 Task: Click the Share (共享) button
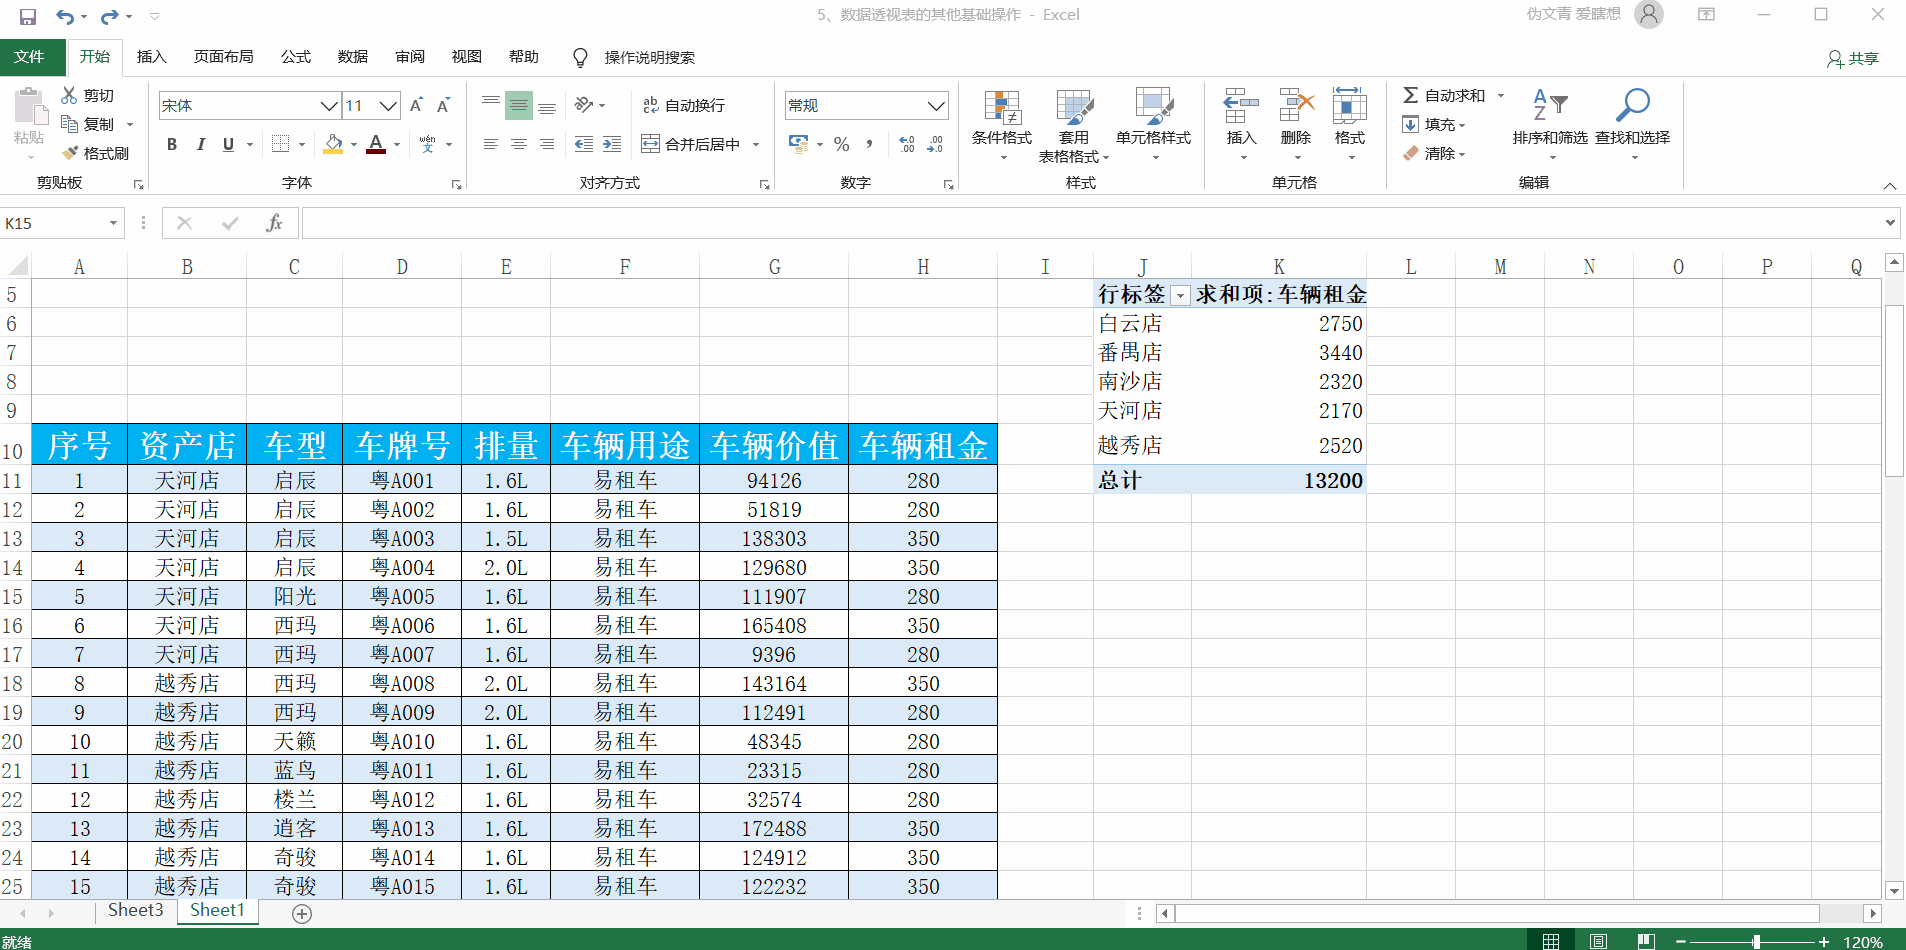(x=1853, y=59)
